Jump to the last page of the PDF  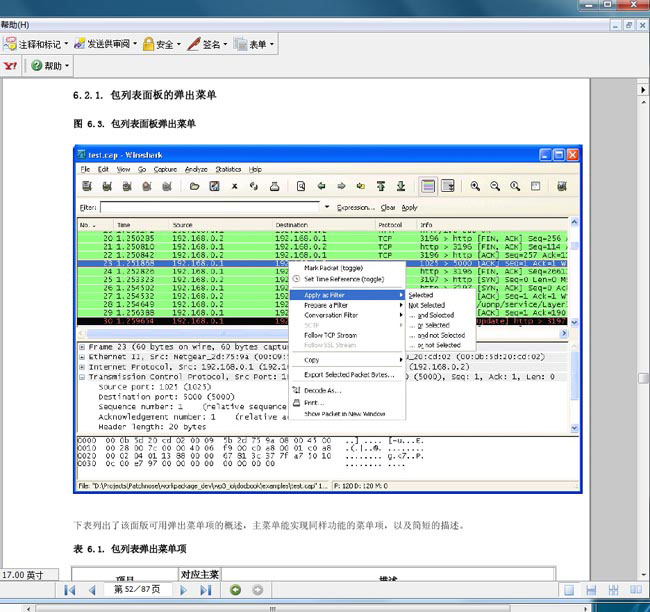coord(206,590)
